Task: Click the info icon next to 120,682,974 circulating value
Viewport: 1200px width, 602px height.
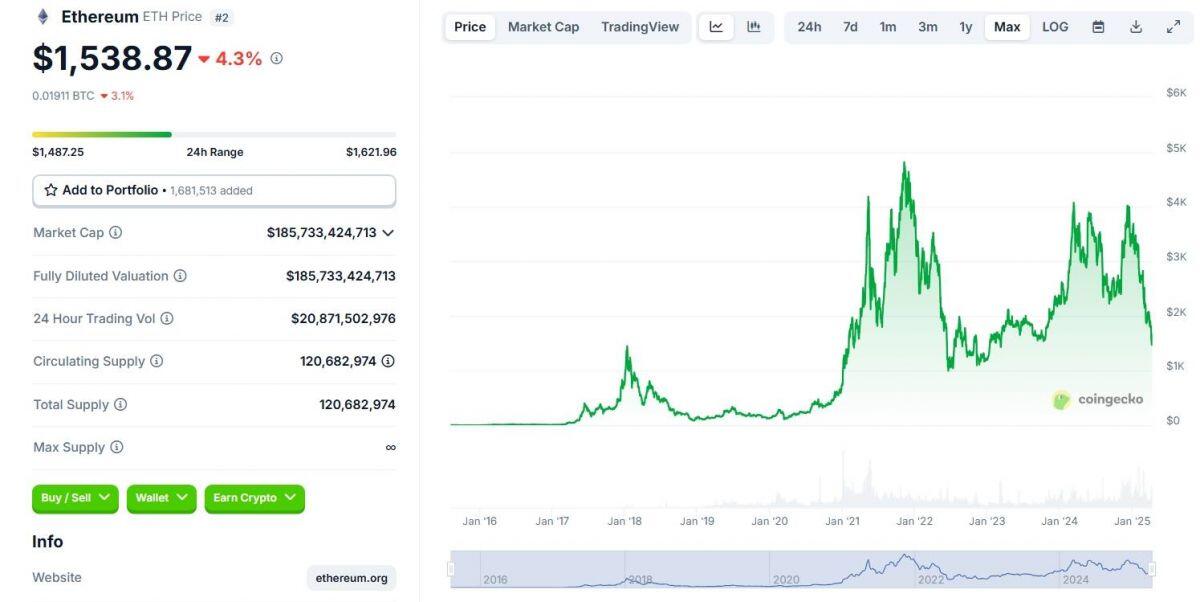Action: point(388,362)
